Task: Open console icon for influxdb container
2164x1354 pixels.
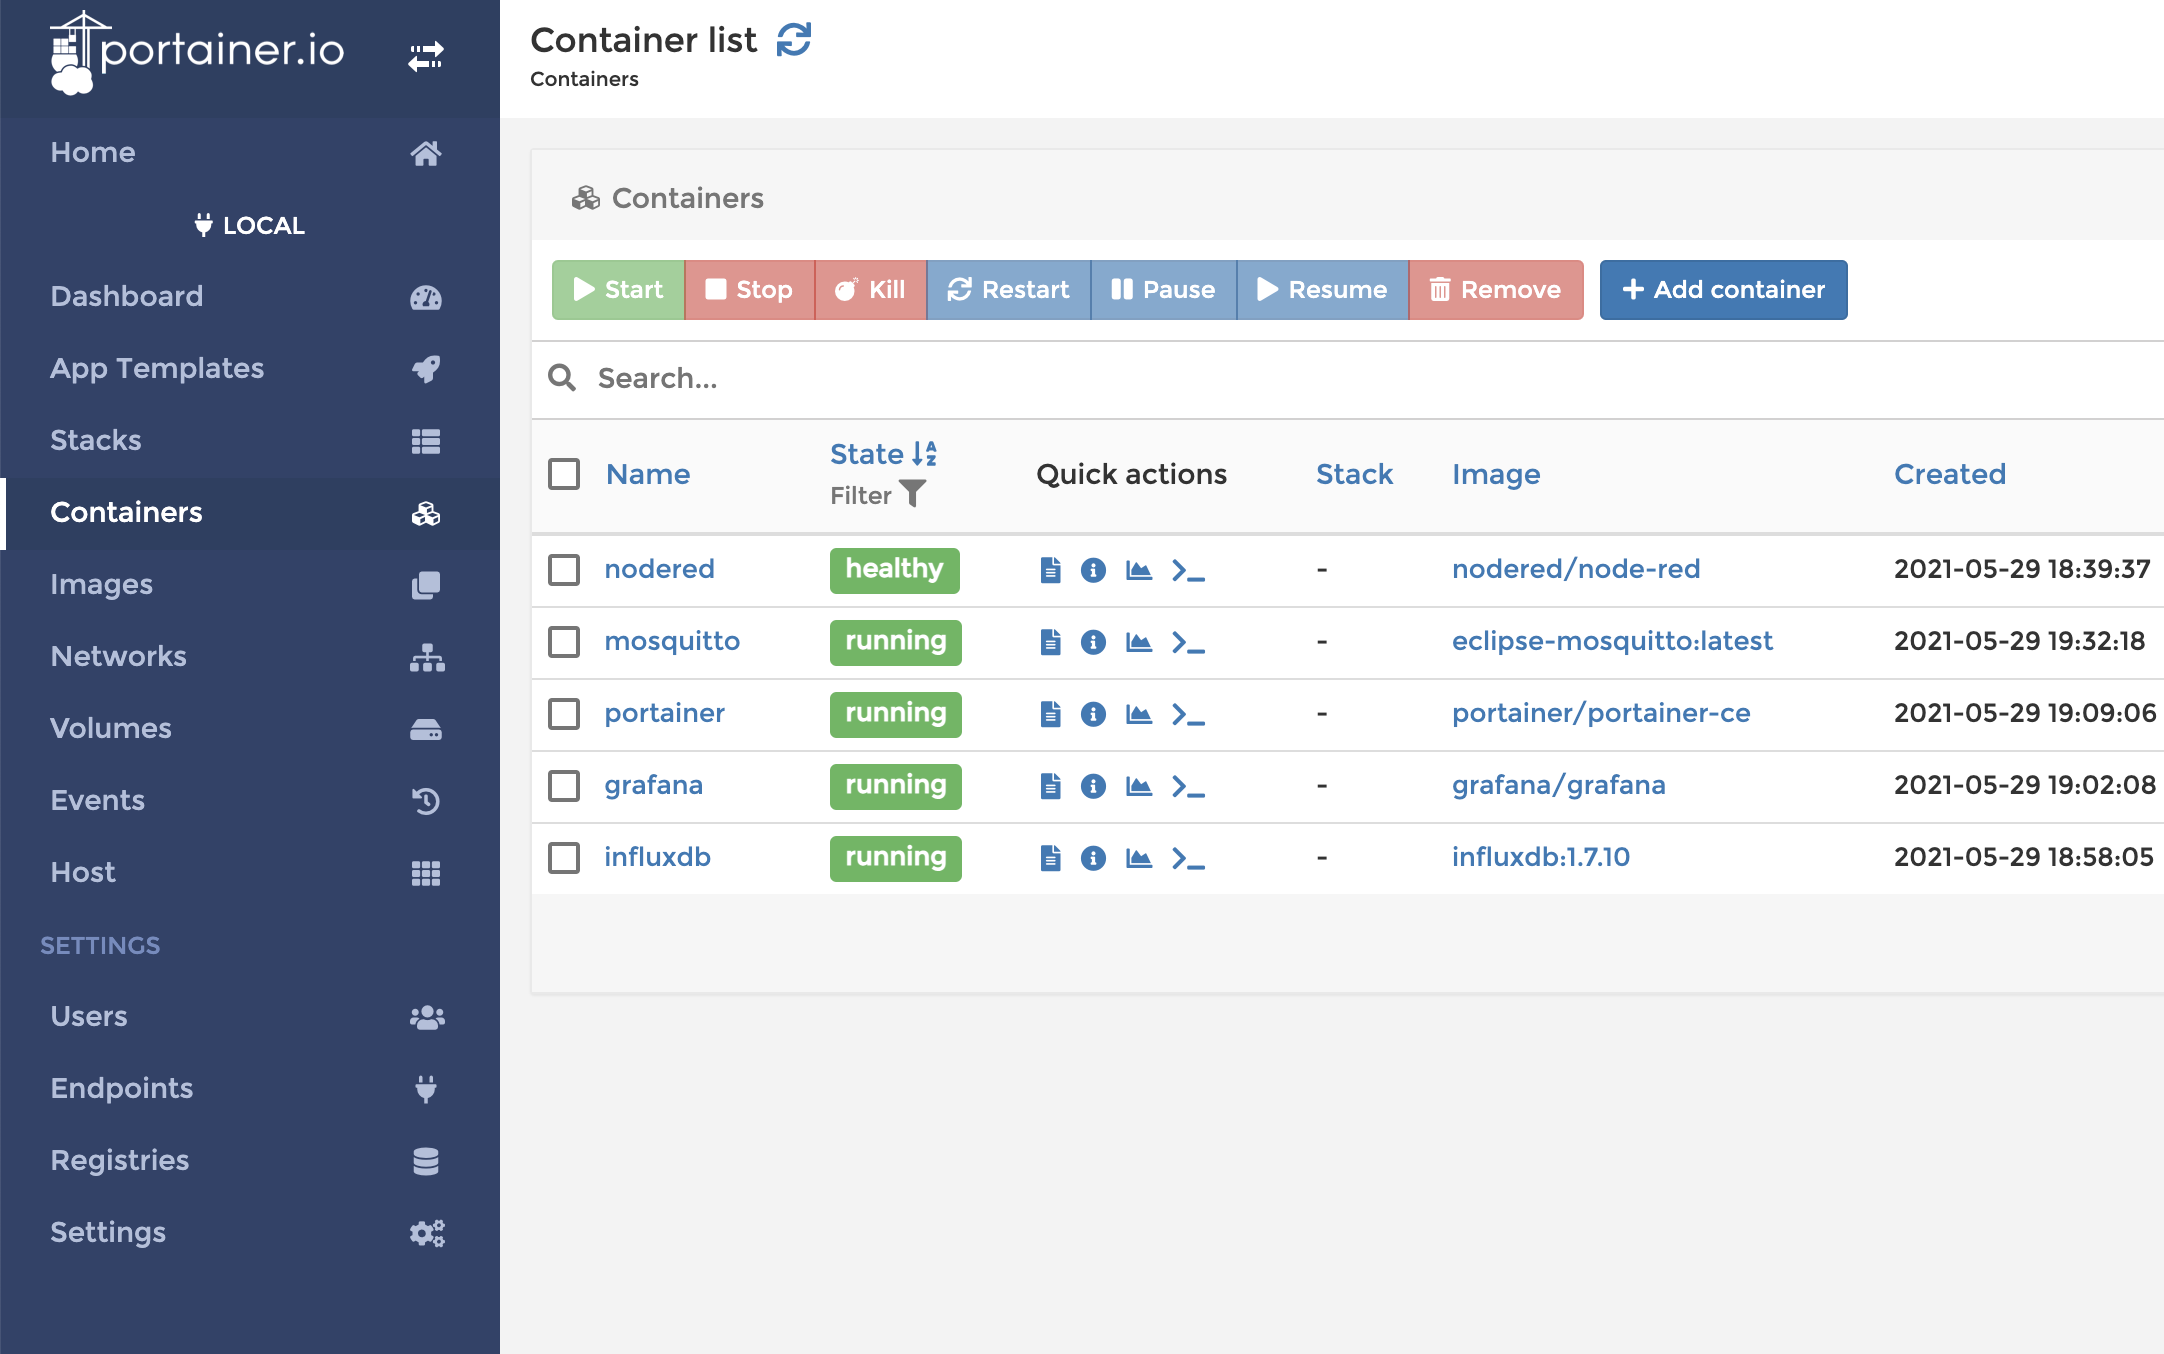Action: click(1188, 859)
